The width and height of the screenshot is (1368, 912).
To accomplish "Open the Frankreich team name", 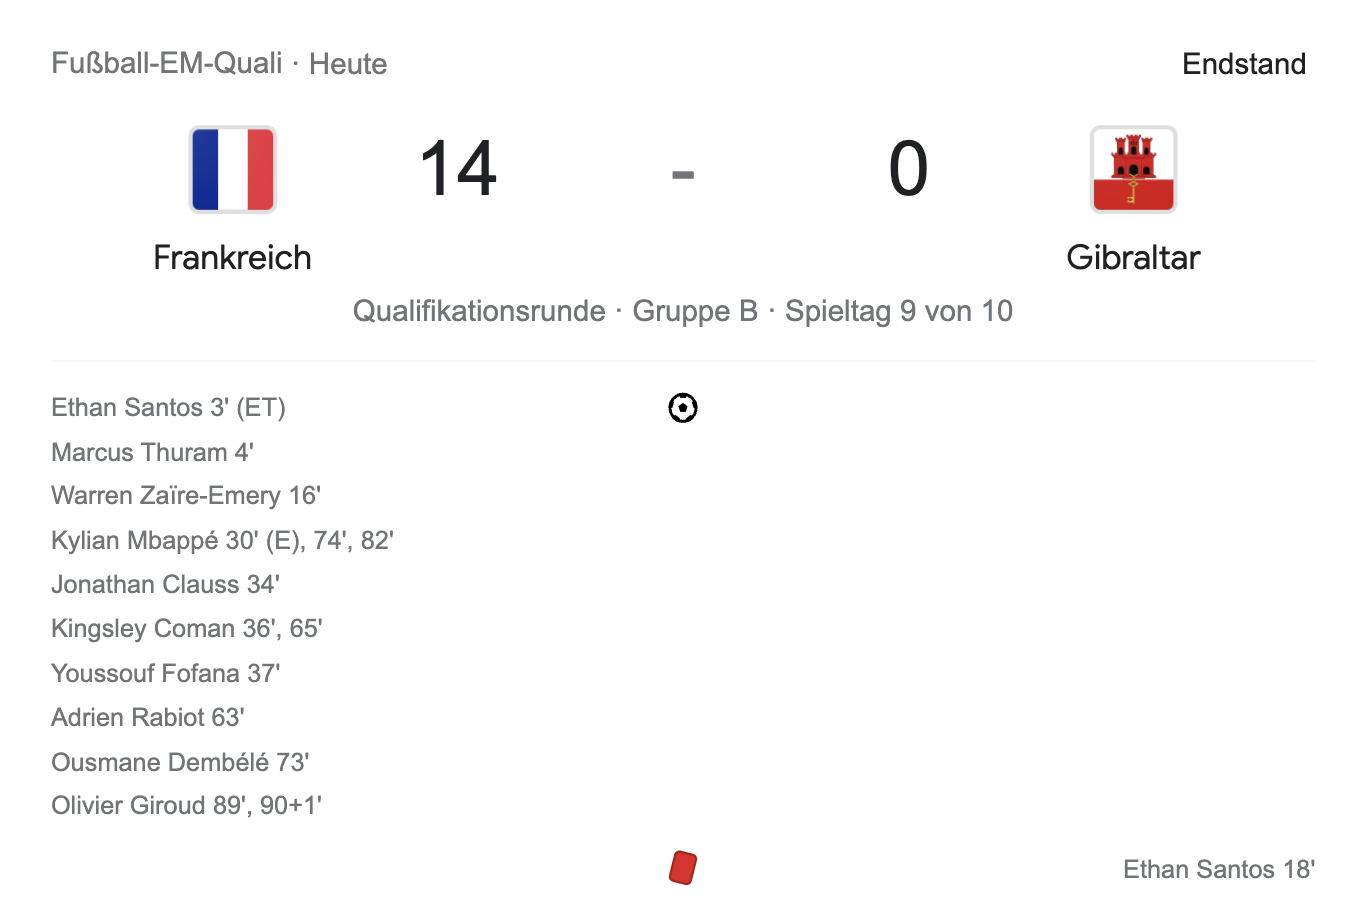I will pos(232,258).
